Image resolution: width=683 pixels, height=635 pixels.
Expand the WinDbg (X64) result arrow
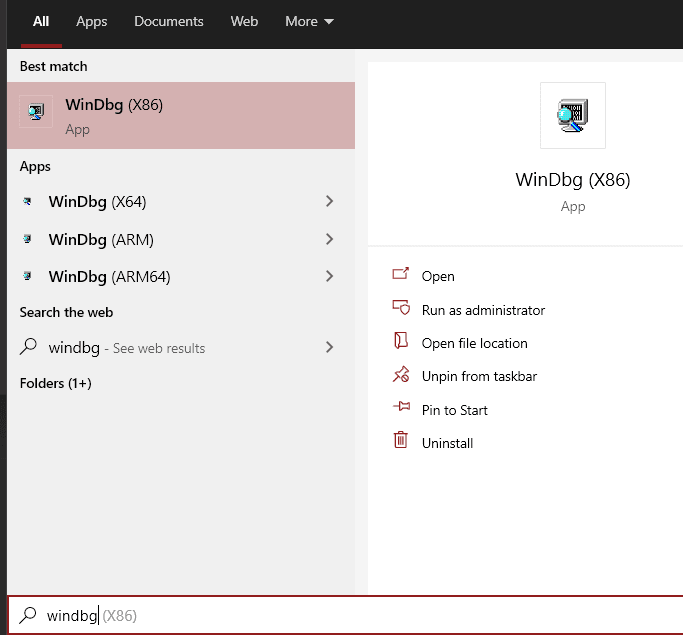pyautogui.click(x=329, y=201)
